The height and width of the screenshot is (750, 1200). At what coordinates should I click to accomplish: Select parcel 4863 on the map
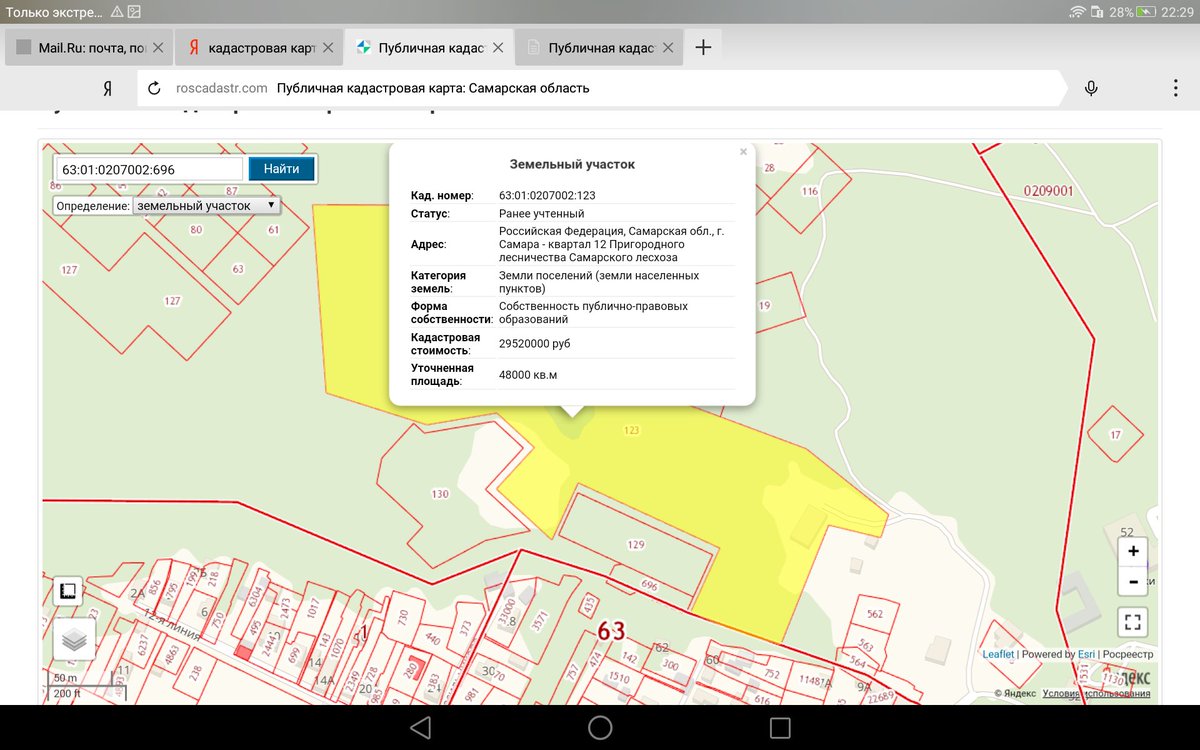click(171, 656)
